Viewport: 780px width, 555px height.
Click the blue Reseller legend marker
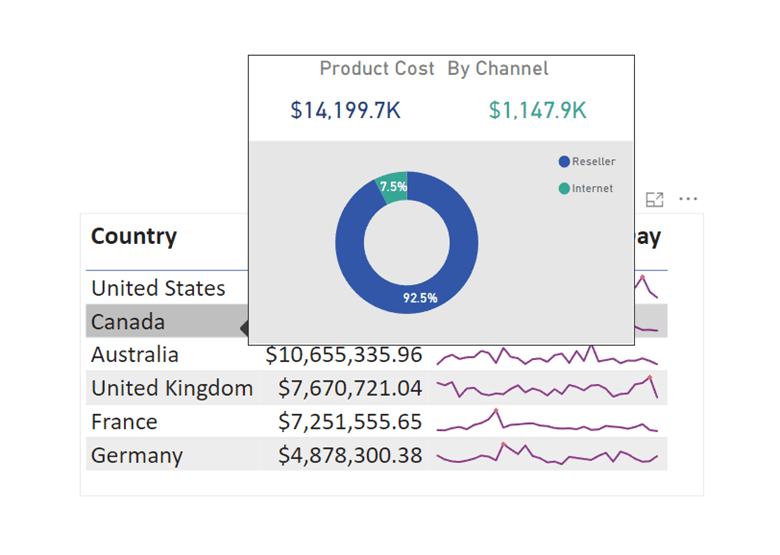coord(564,162)
